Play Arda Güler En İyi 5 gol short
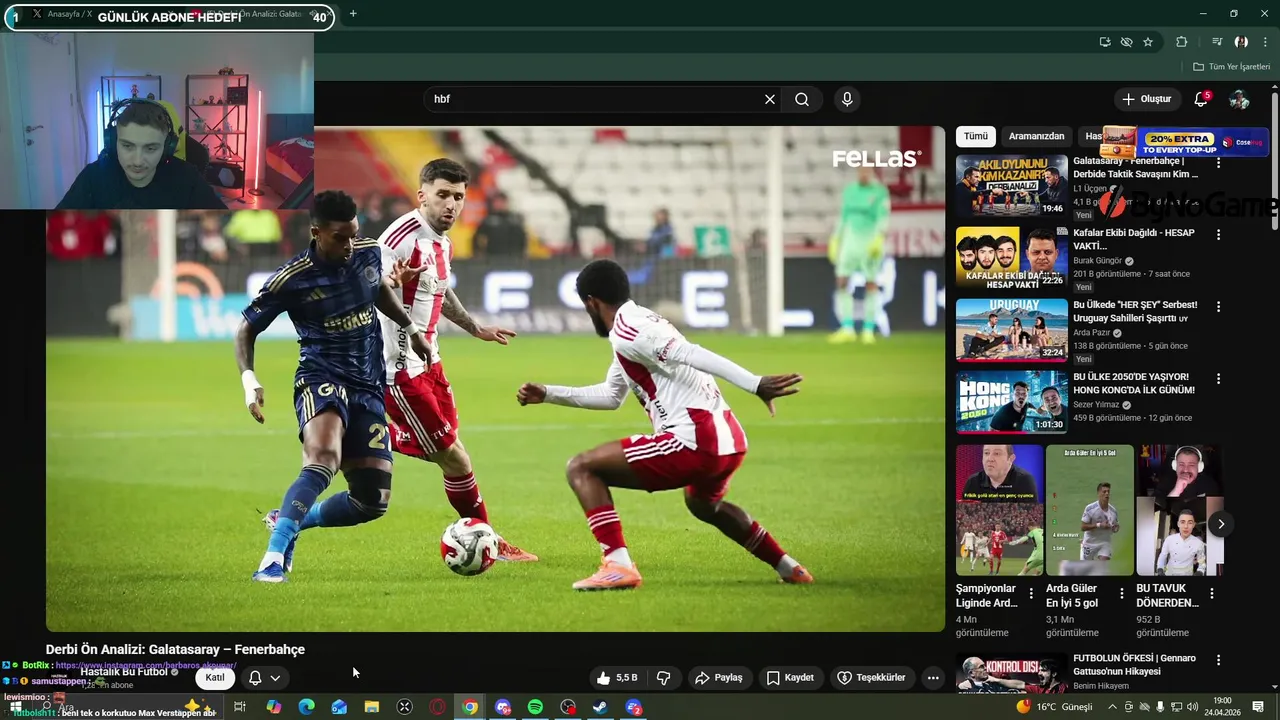 1089,510
